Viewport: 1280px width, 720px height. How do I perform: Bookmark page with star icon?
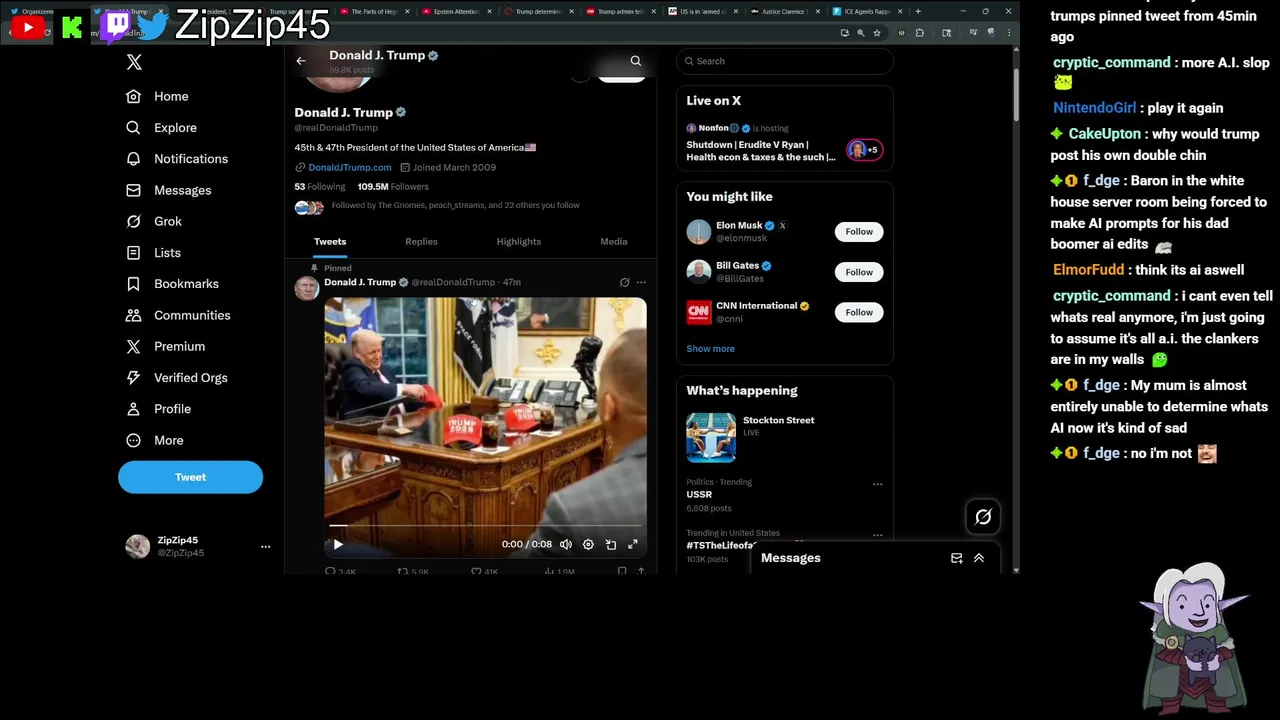(877, 33)
